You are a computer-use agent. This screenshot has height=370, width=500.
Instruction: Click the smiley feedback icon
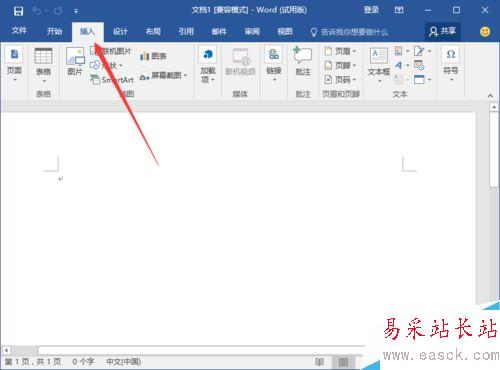point(485,32)
